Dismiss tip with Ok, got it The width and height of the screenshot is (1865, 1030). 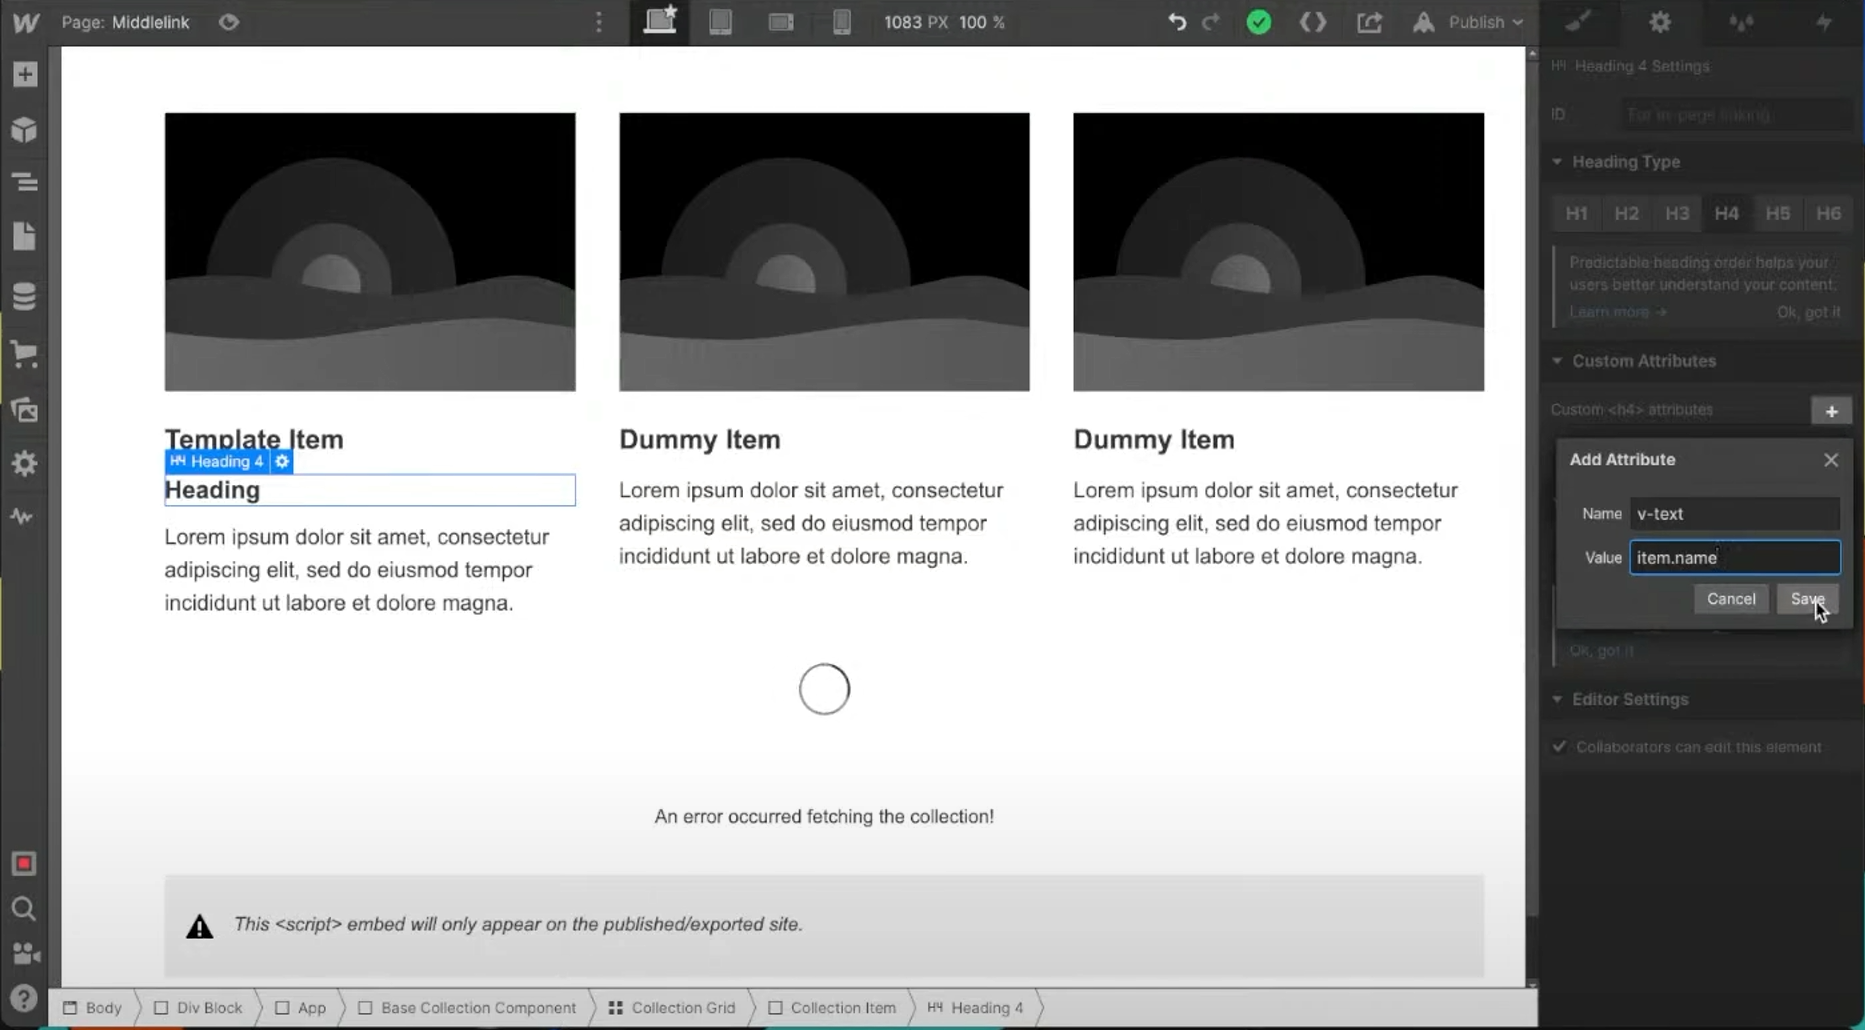click(1808, 312)
